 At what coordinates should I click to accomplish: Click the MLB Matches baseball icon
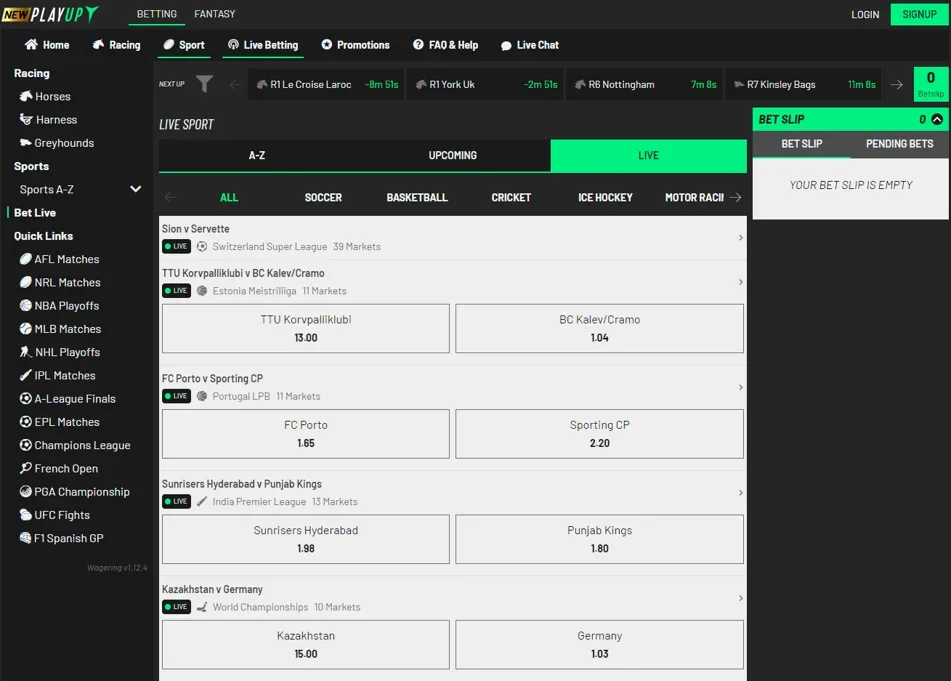(25, 329)
